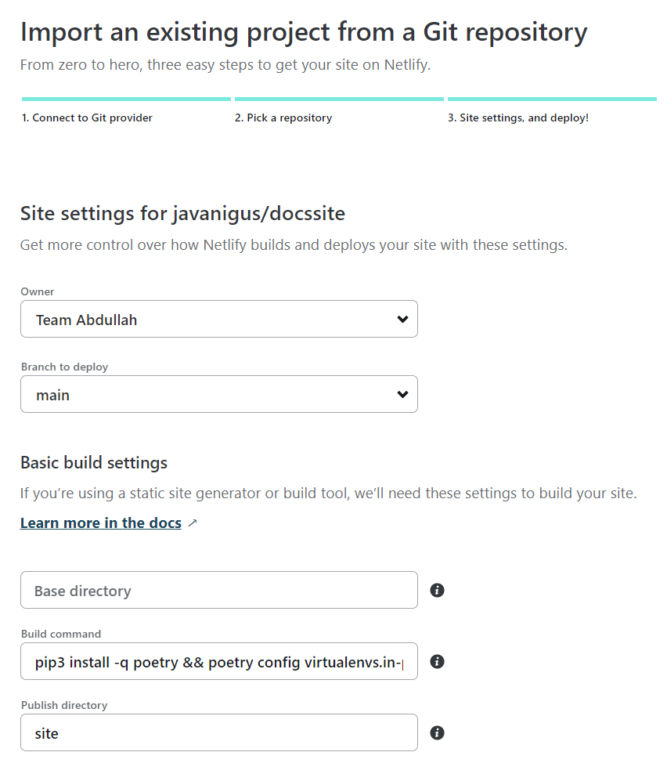Go to step 1 Connect to Git provider
This screenshot has height=763, width=667.
click(x=87, y=118)
